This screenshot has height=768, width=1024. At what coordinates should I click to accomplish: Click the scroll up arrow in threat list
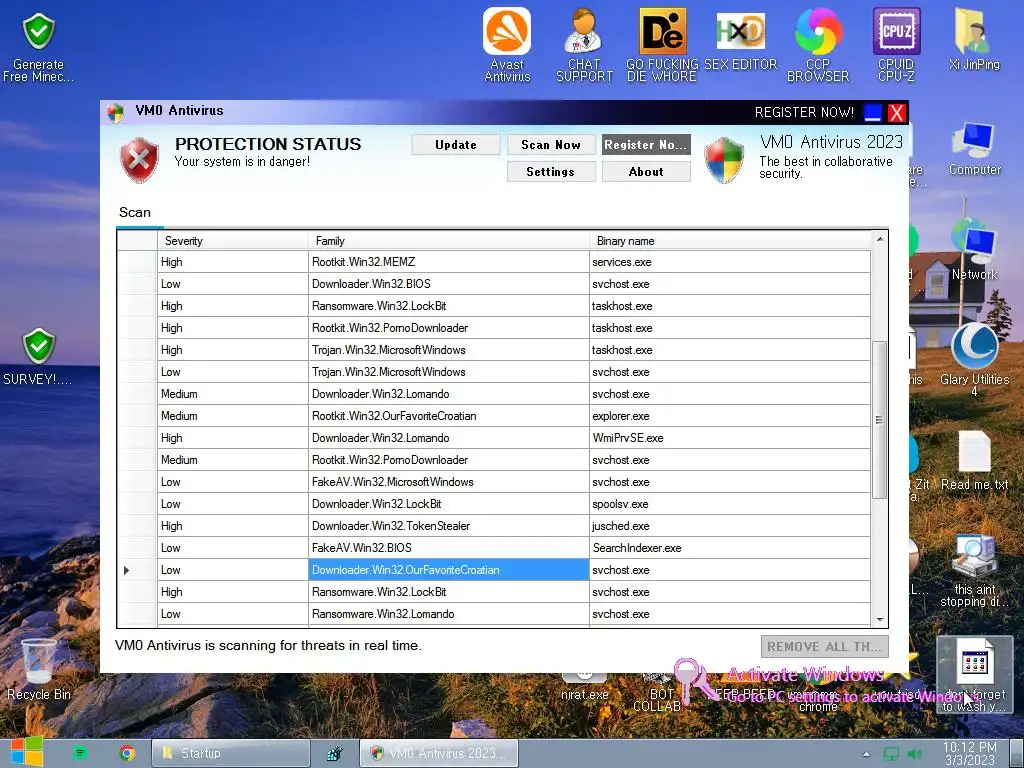[x=880, y=239]
